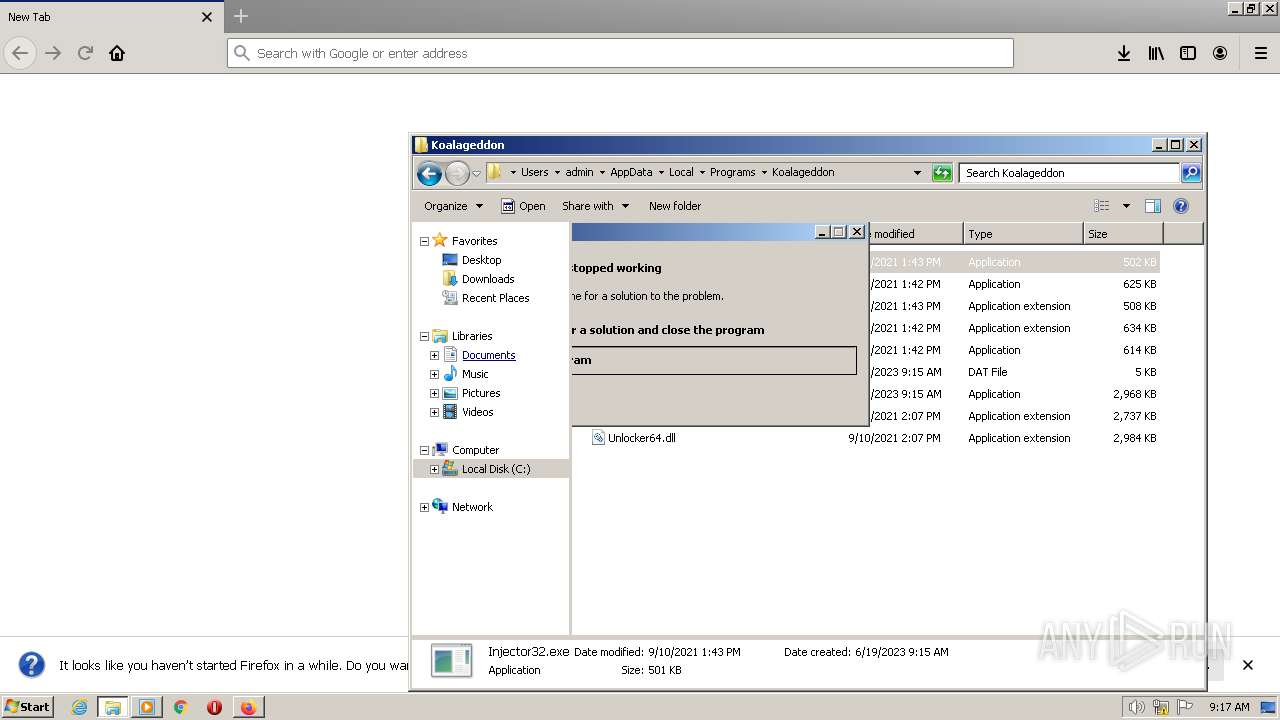1280x720 pixels.
Task: Select Local Disk (C:)
Action: [496, 469]
